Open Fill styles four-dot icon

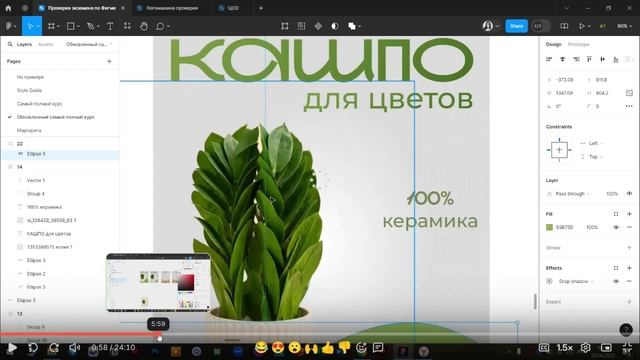(x=616, y=214)
